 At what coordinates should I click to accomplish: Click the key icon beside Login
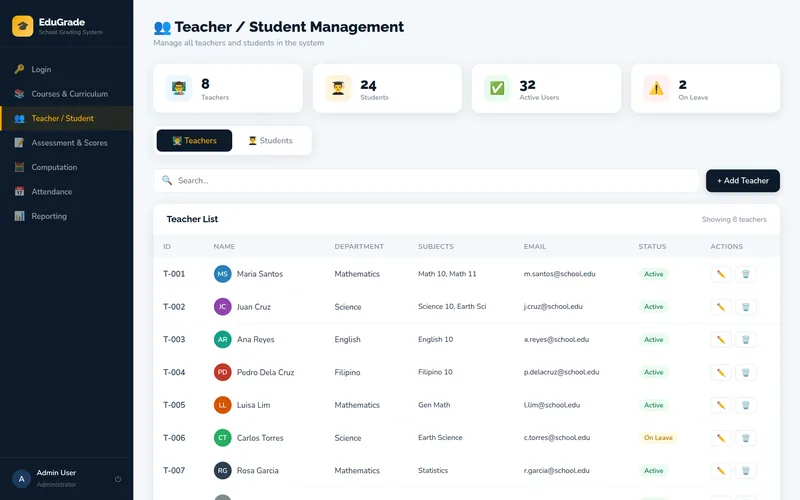(19, 69)
